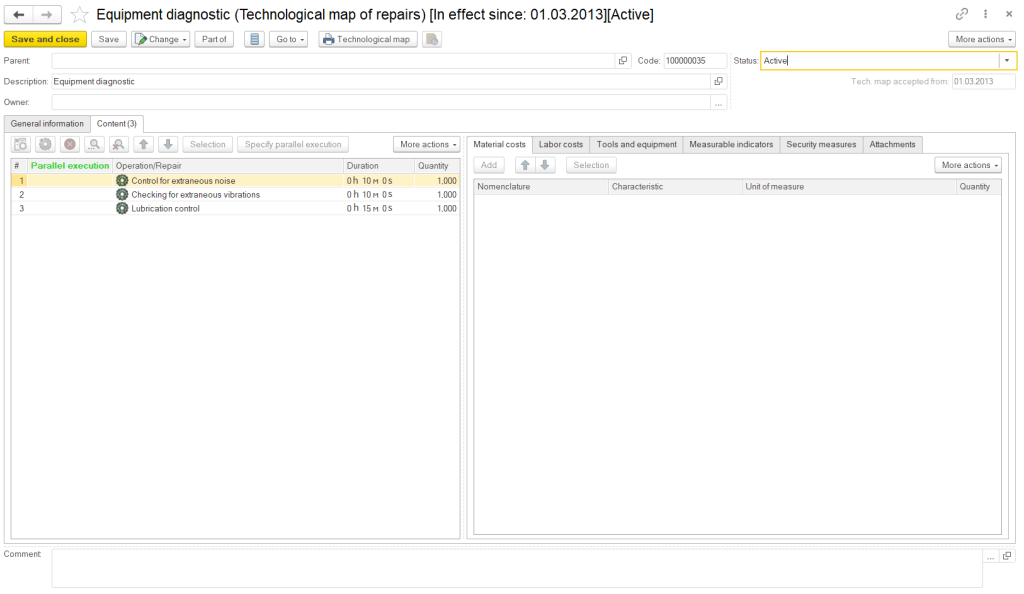Open top-right More actions menu
This screenshot has width=1024, height=594.
pos(982,39)
